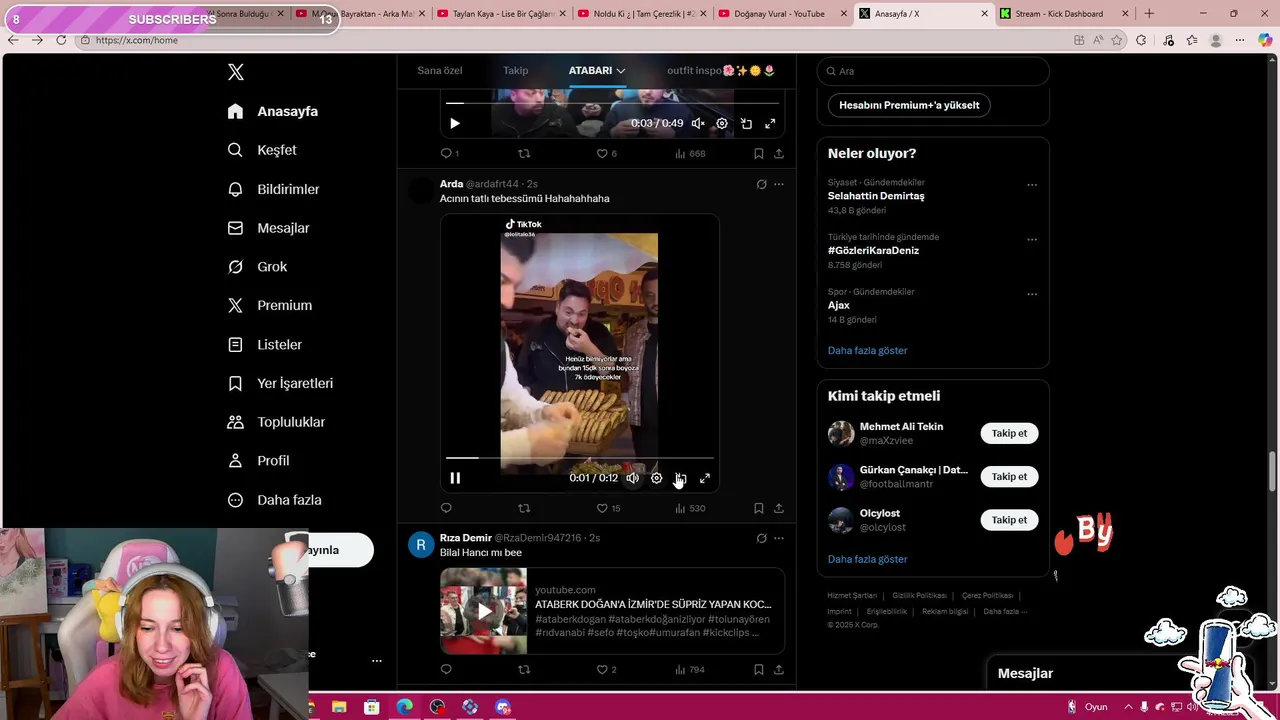
Task: Show more follow suggestions link
Action: (x=867, y=559)
